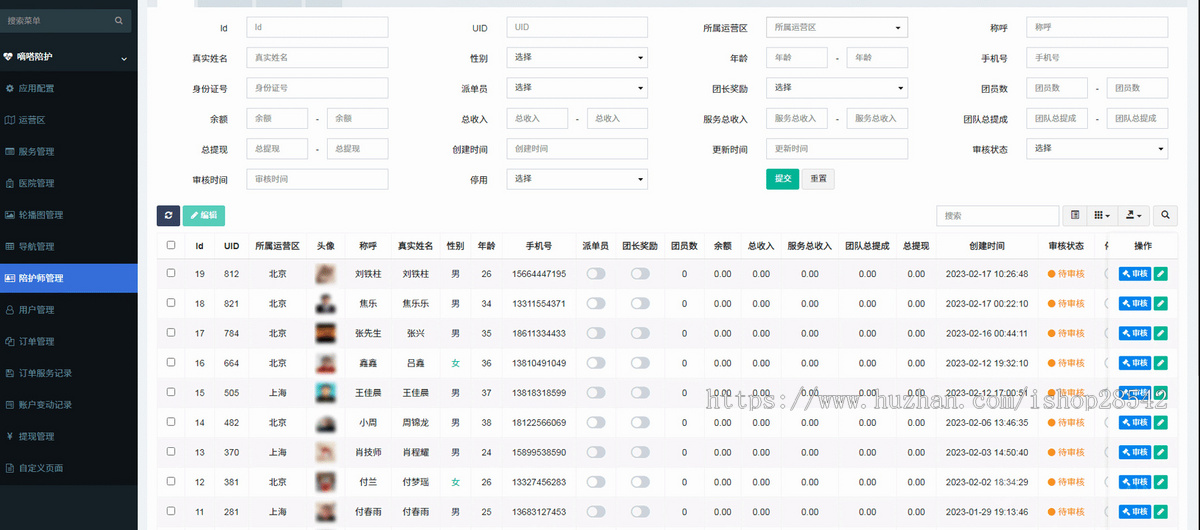The width and height of the screenshot is (1200, 530).
Task: Click phone number 13810491049 cell
Action: tap(538, 363)
